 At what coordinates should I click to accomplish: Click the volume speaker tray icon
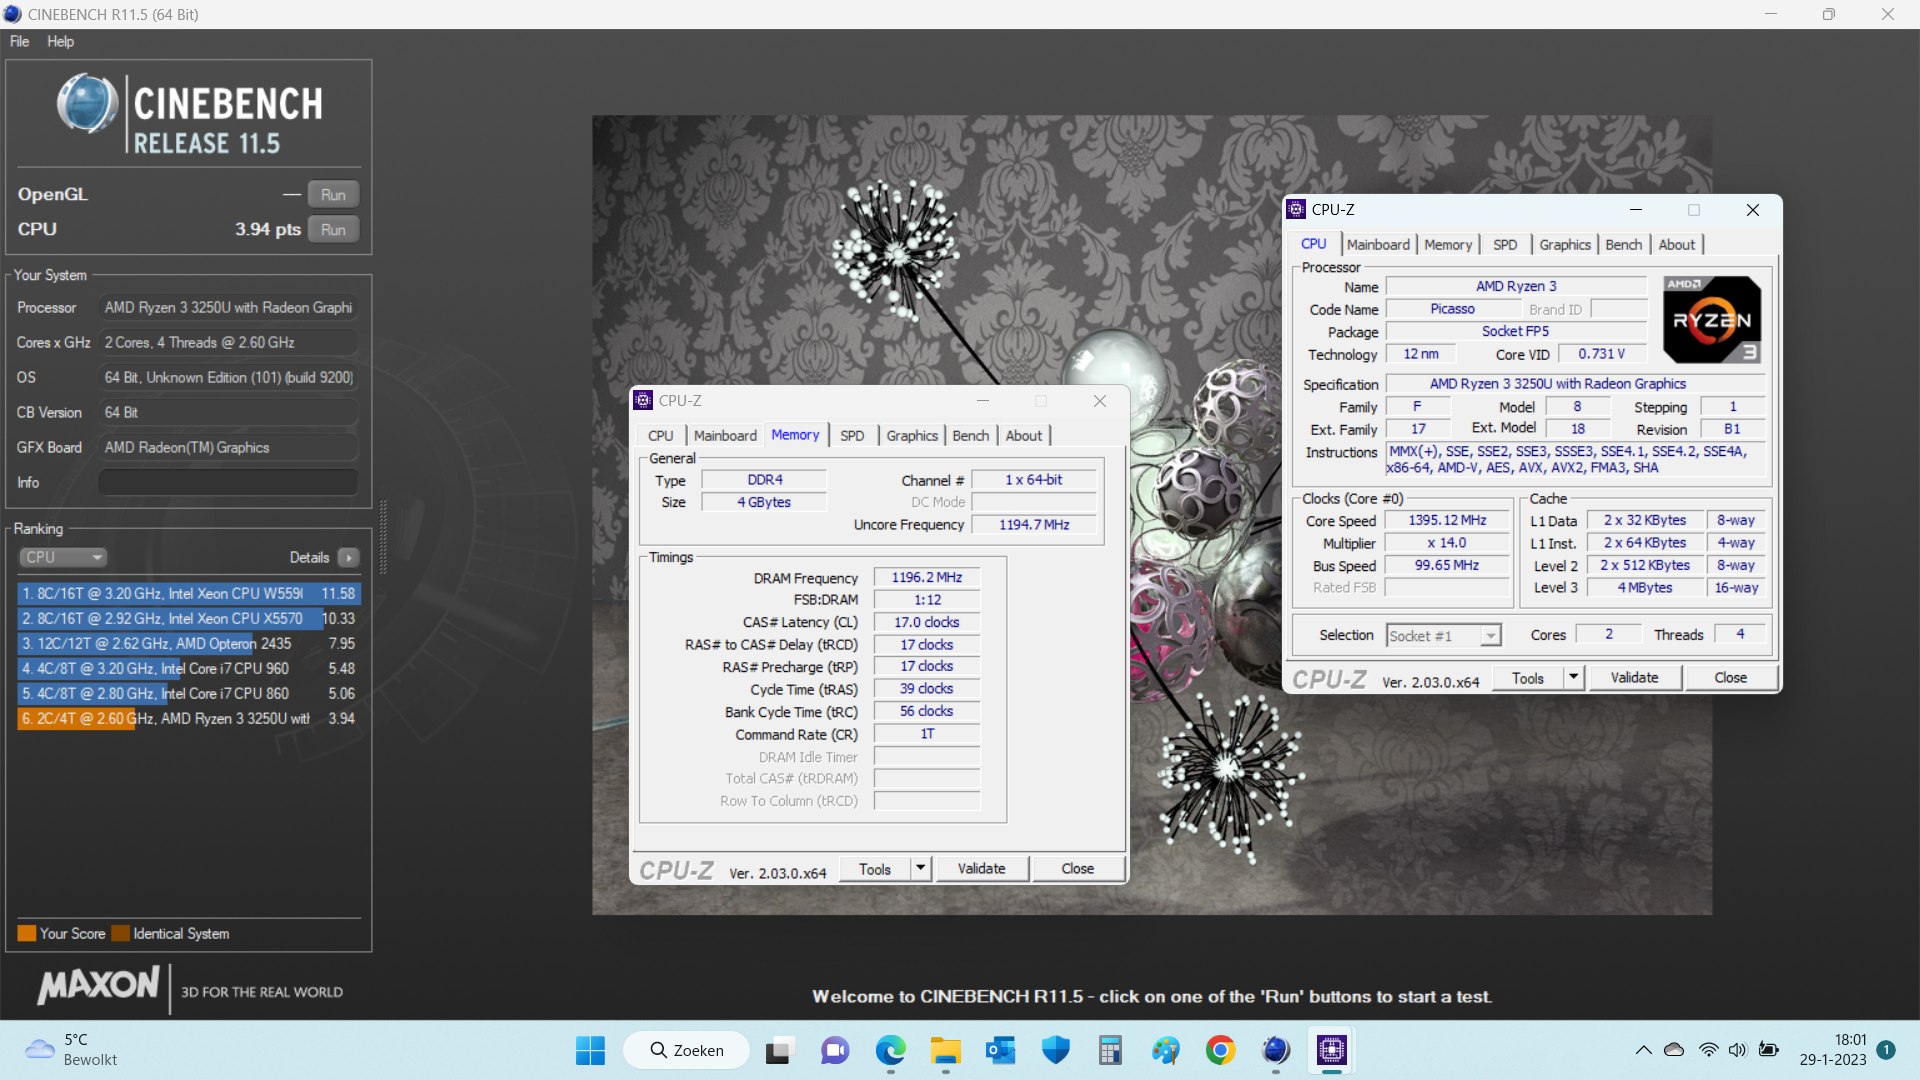click(x=1738, y=1050)
